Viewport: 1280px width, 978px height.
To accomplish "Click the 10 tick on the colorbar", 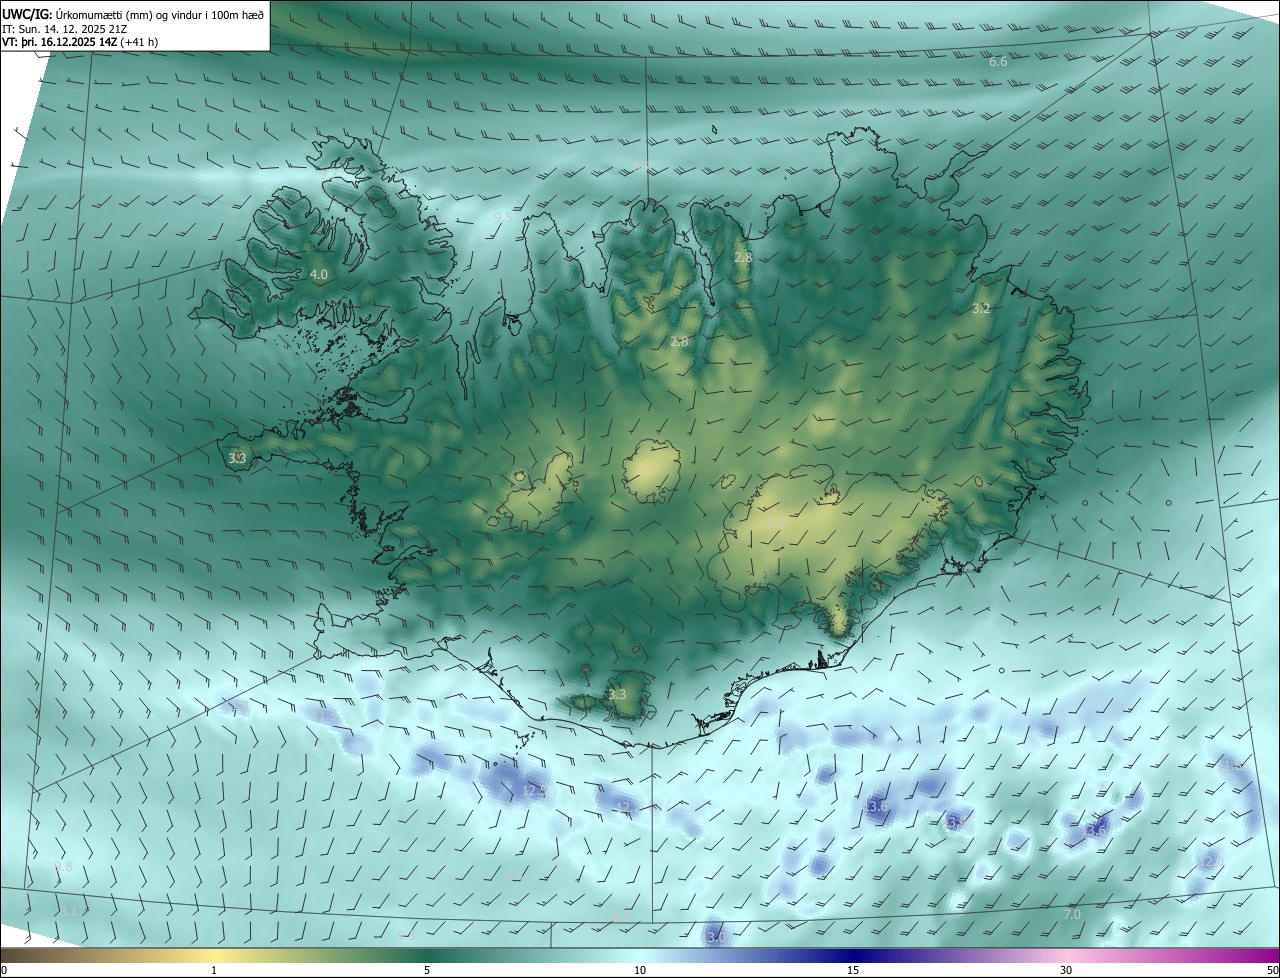I will (640, 970).
